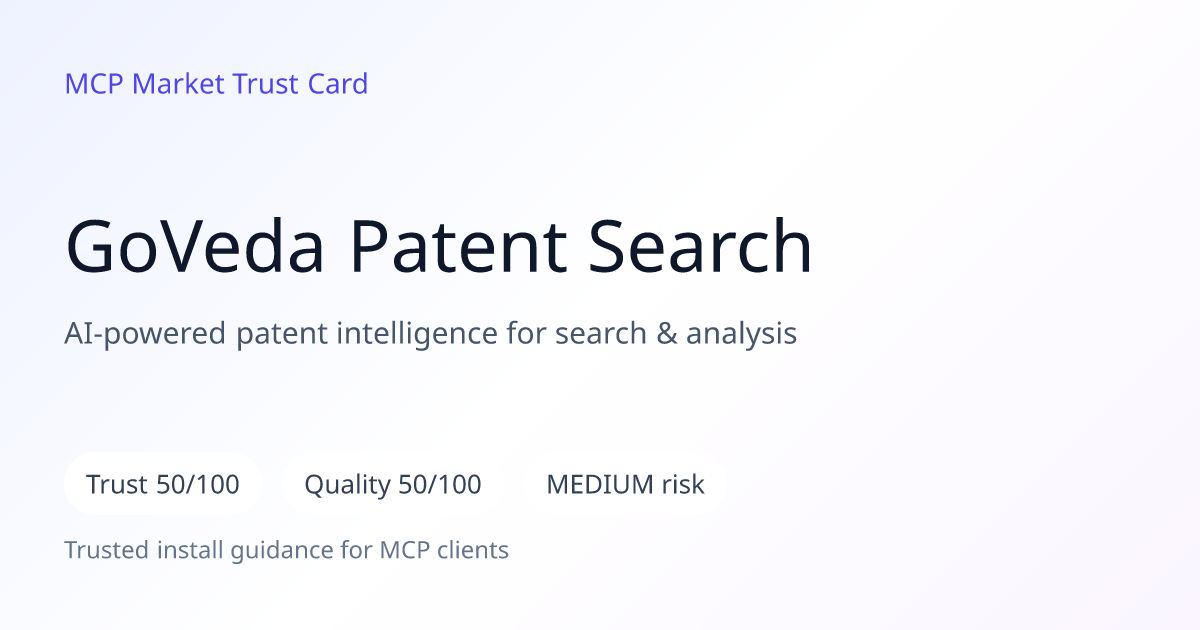Click the AI-powered patent intelligence subtitle
This screenshot has height=630, width=1200.
[431, 334]
